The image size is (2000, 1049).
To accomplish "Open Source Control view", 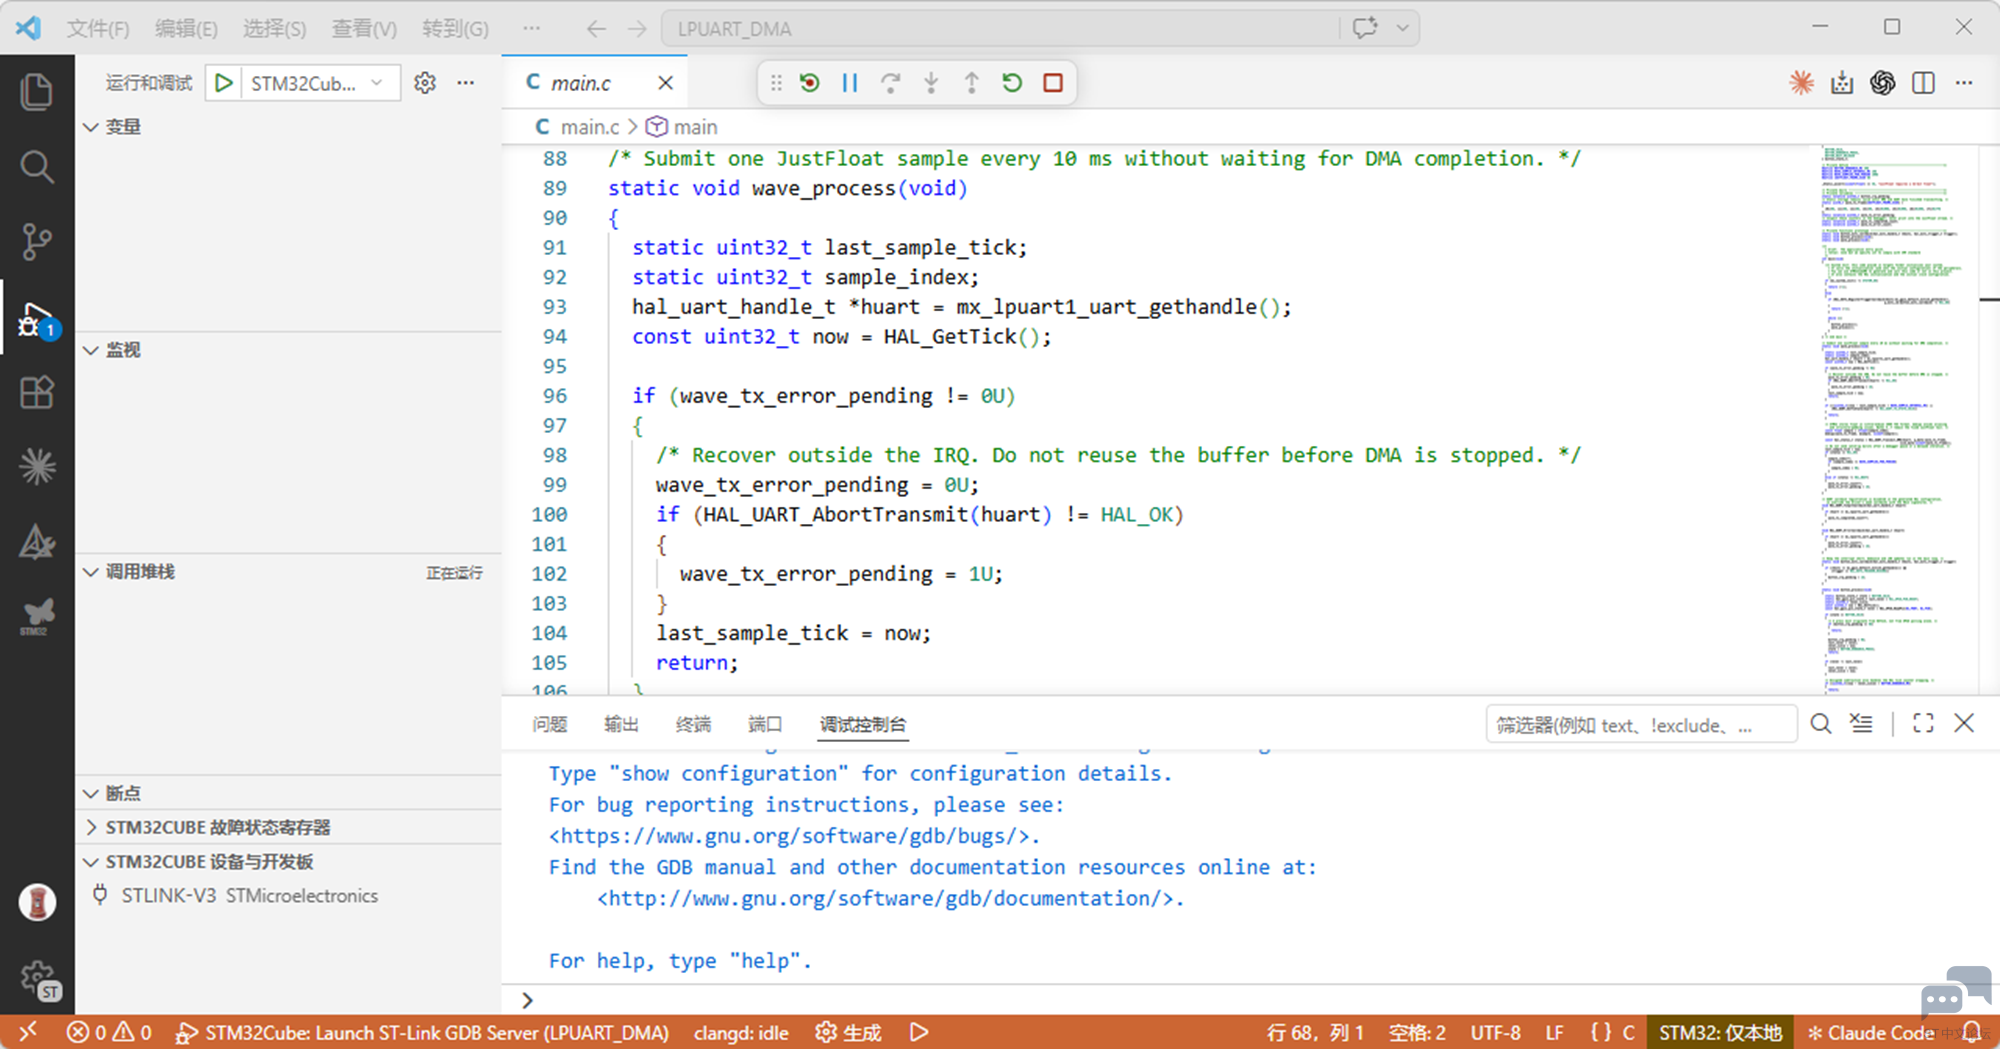I will point(37,242).
